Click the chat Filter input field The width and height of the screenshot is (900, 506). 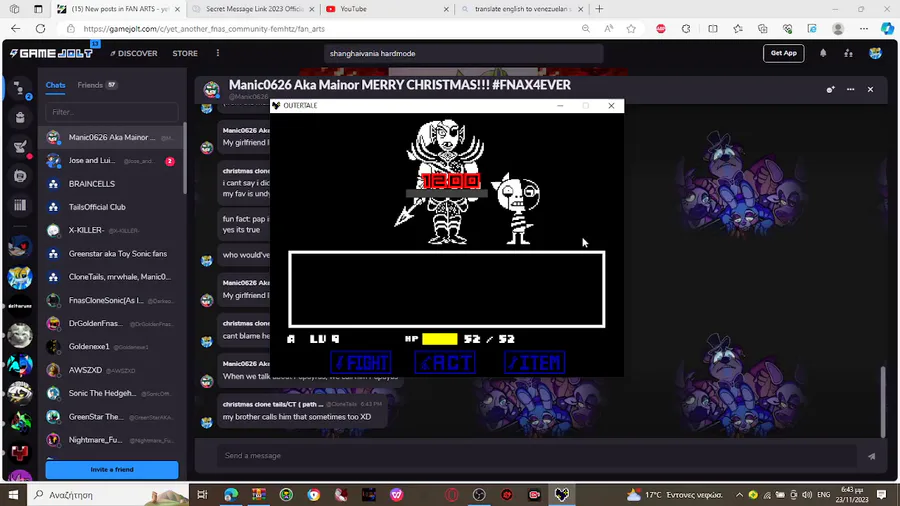tap(112, 112)
